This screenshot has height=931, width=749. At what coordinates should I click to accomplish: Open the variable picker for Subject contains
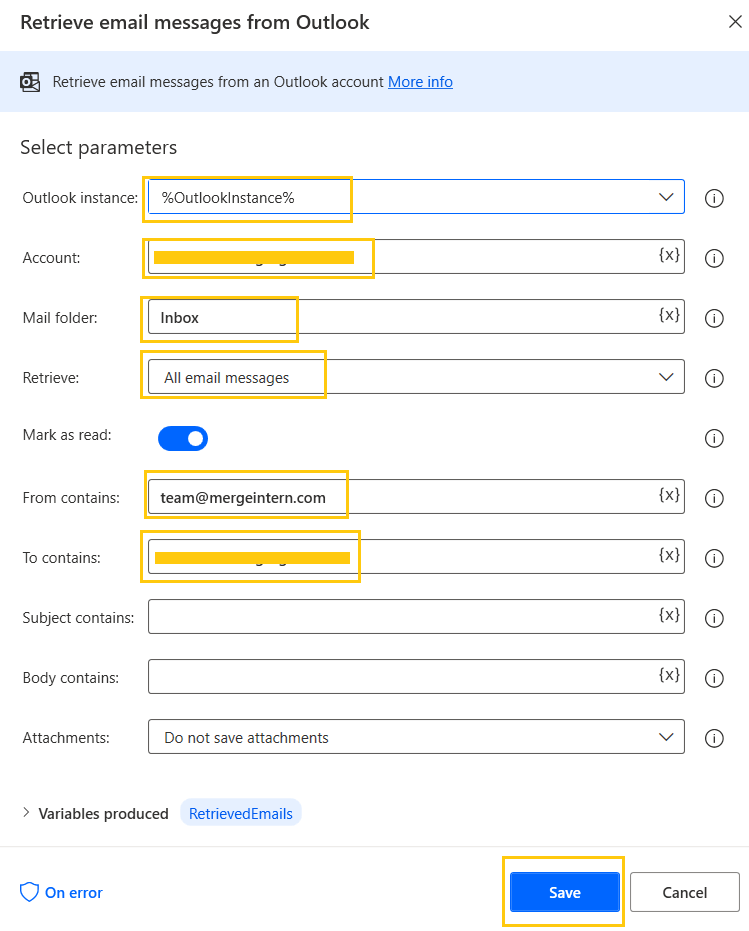coord(669,616)
